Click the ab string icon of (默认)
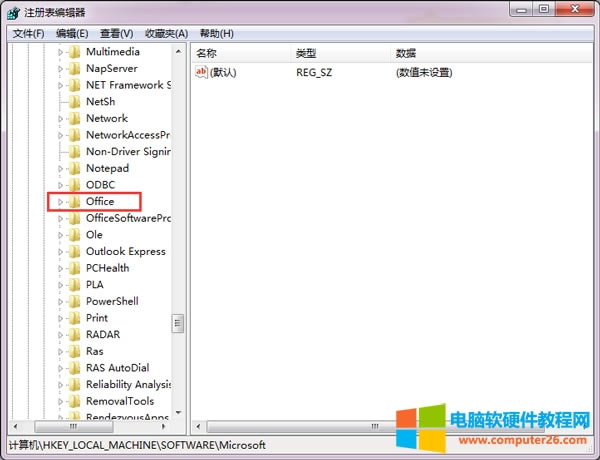Screen dimensions: 600x460 [x=201, y=72]
